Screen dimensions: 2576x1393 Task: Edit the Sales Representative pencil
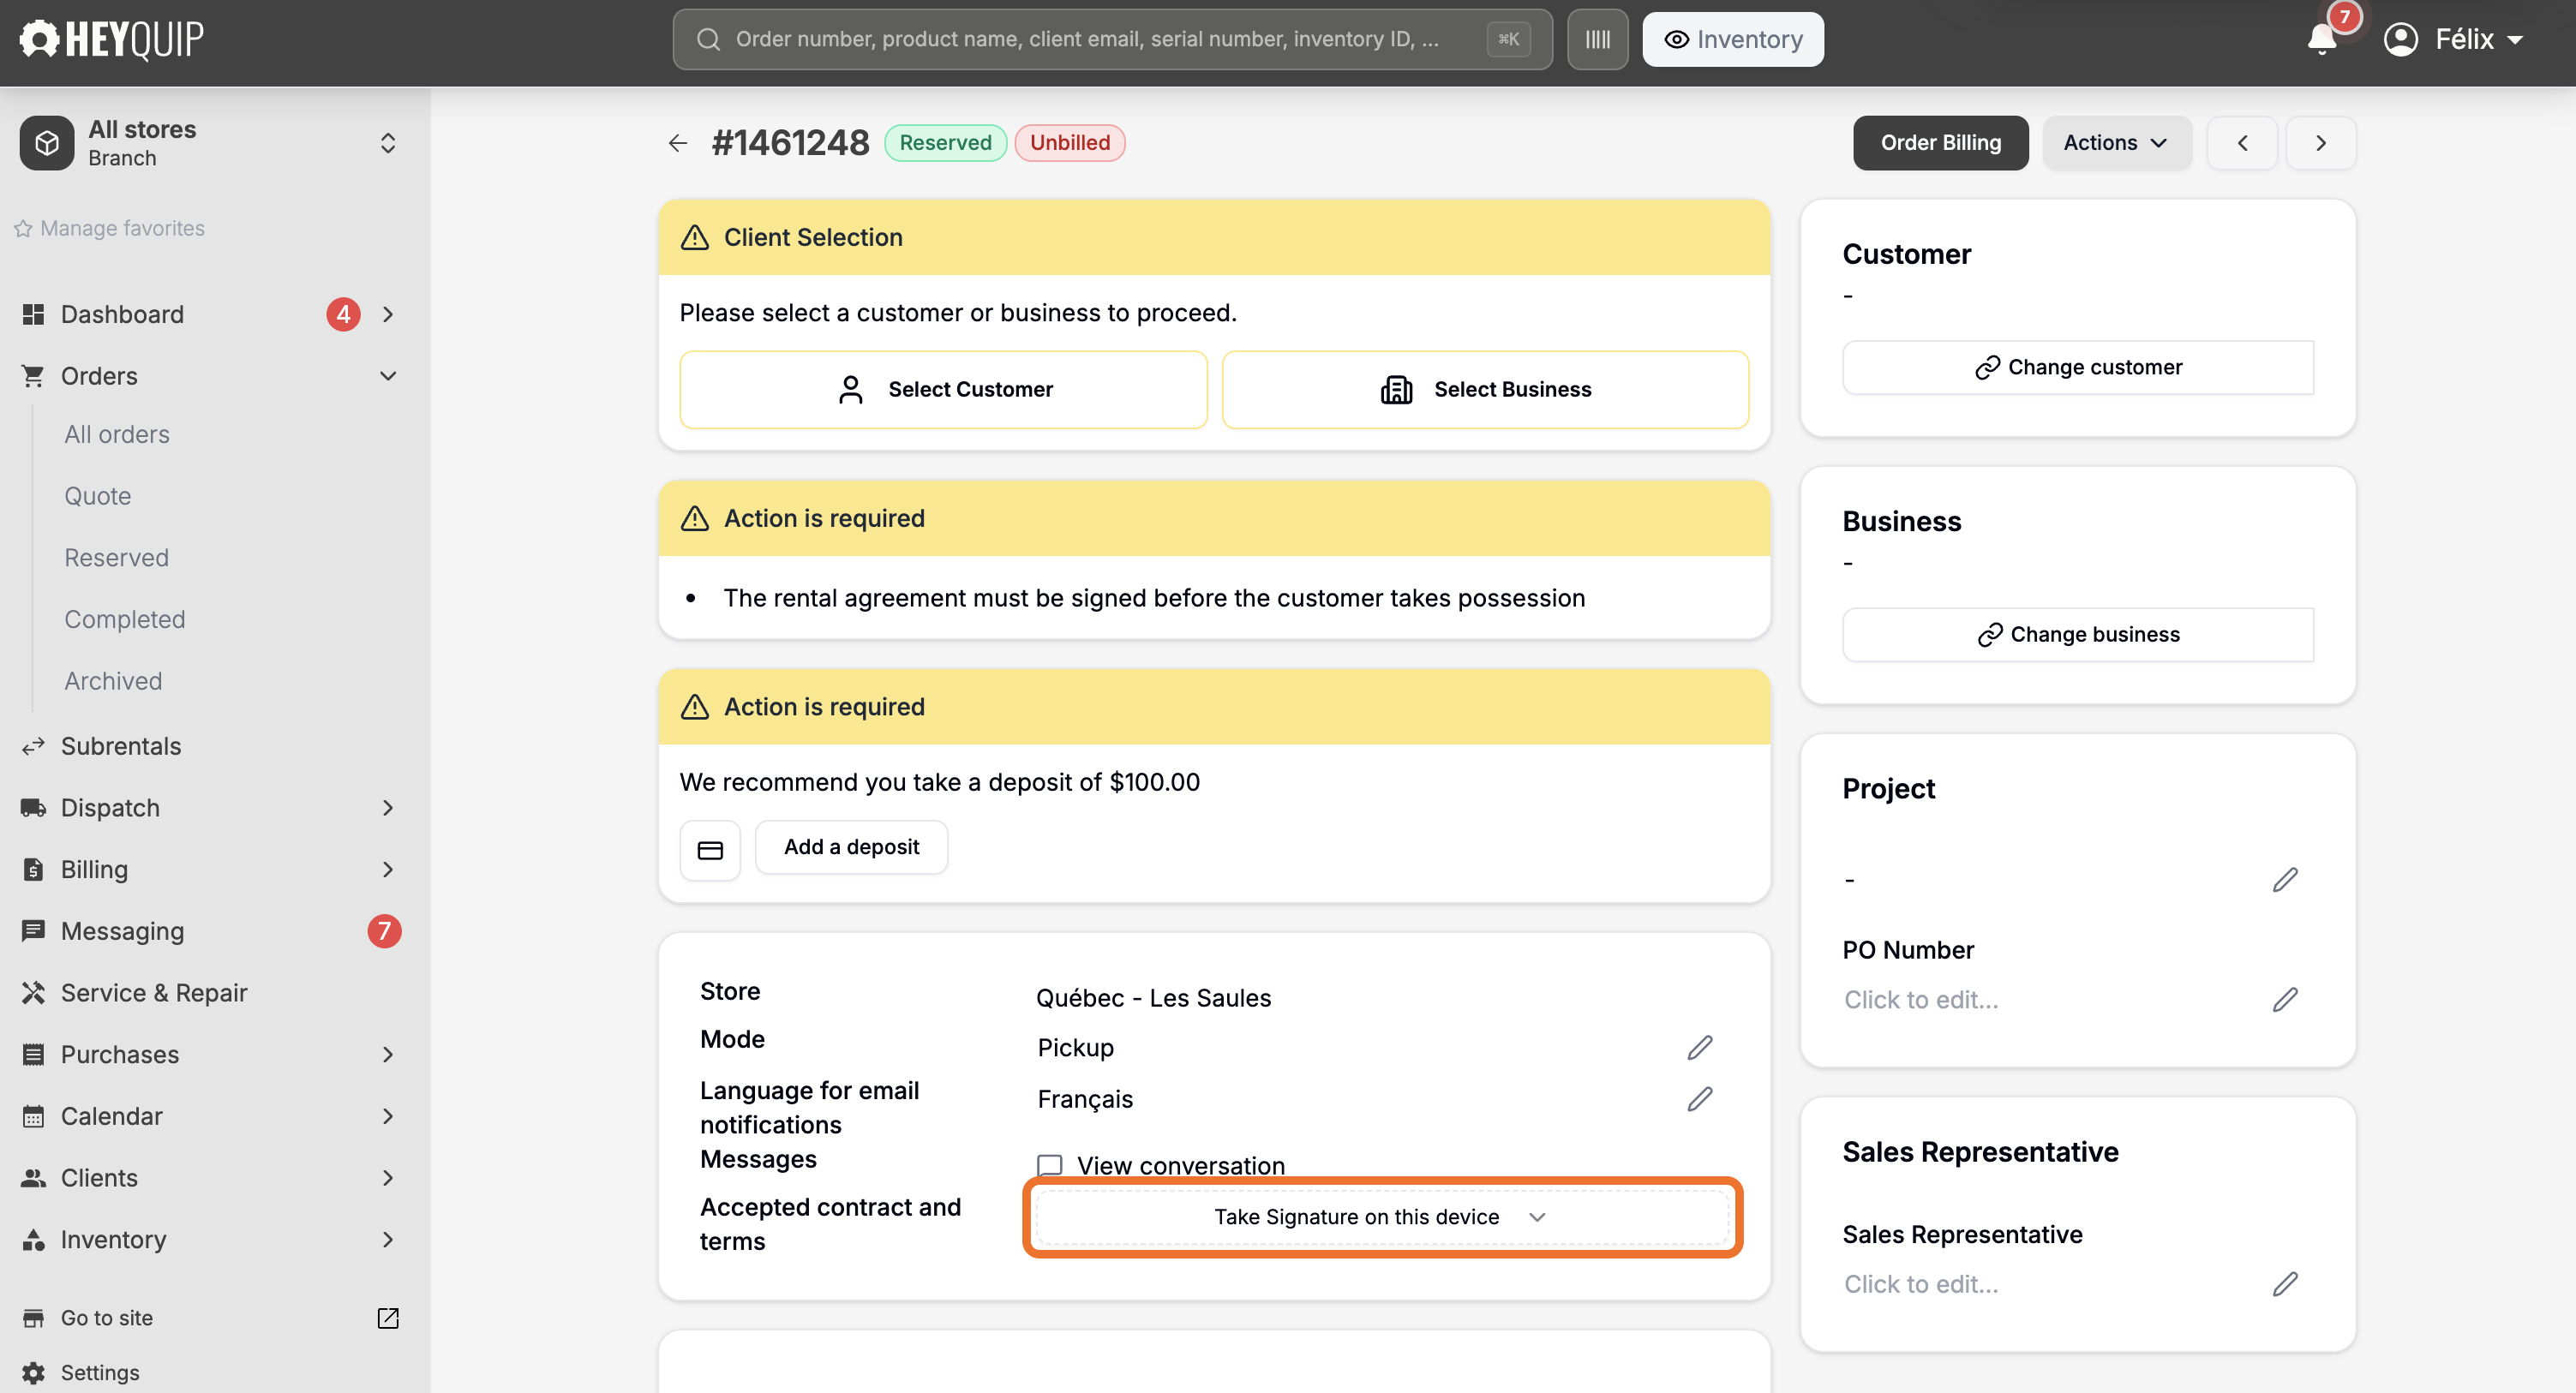point(2285,1284)
